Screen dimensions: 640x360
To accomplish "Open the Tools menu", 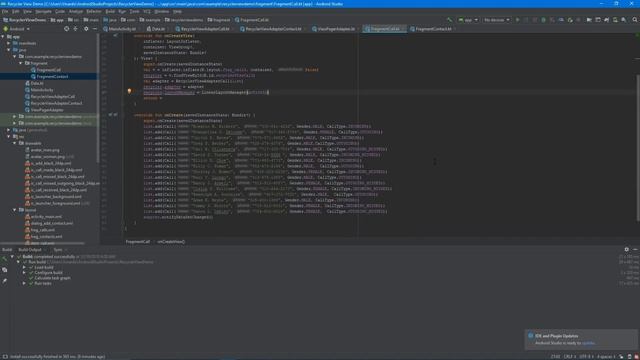I will (134, 11).
